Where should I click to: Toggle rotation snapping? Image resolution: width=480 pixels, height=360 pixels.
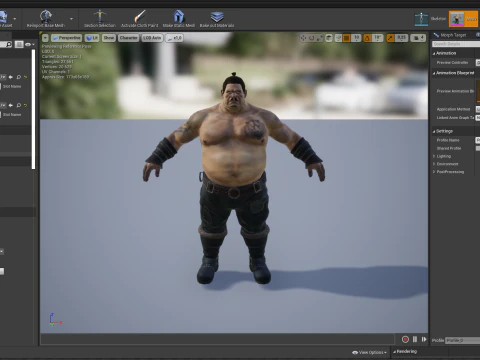click(367, 38)
